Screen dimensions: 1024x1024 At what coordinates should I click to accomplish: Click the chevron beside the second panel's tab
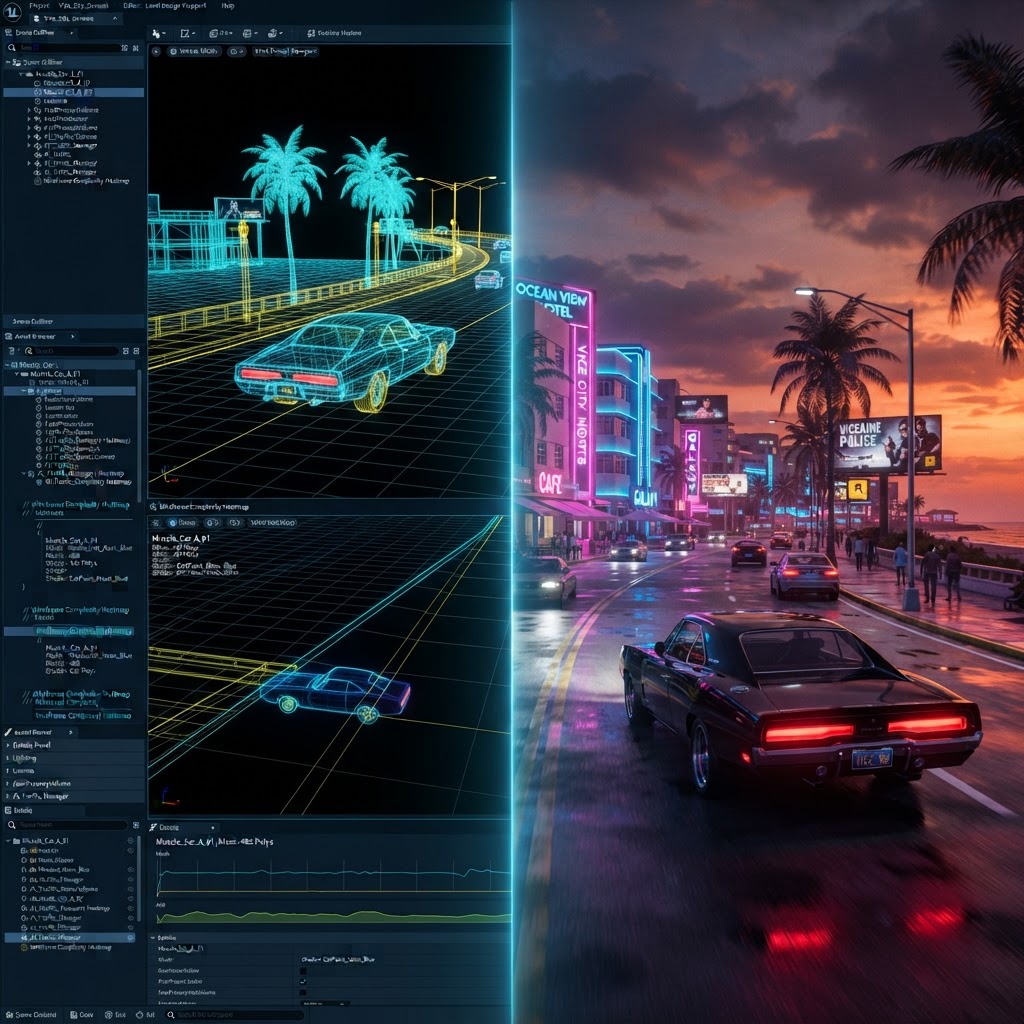tap(72, 337)
